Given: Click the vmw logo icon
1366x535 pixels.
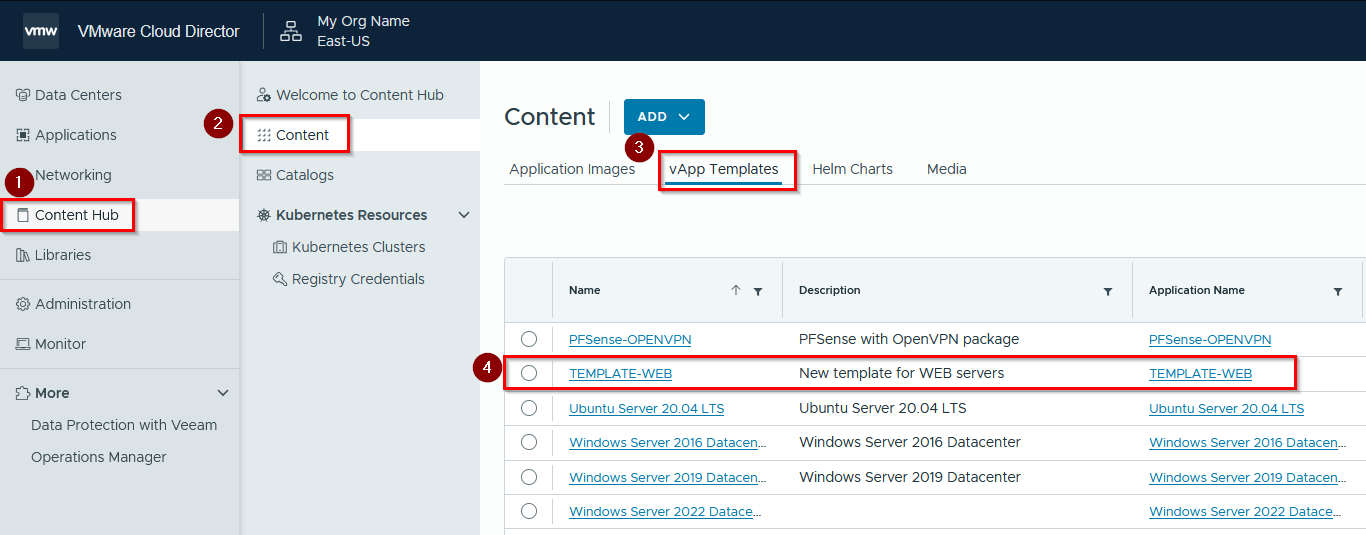Looking at the screenshot, I should (x=41, y=31).
